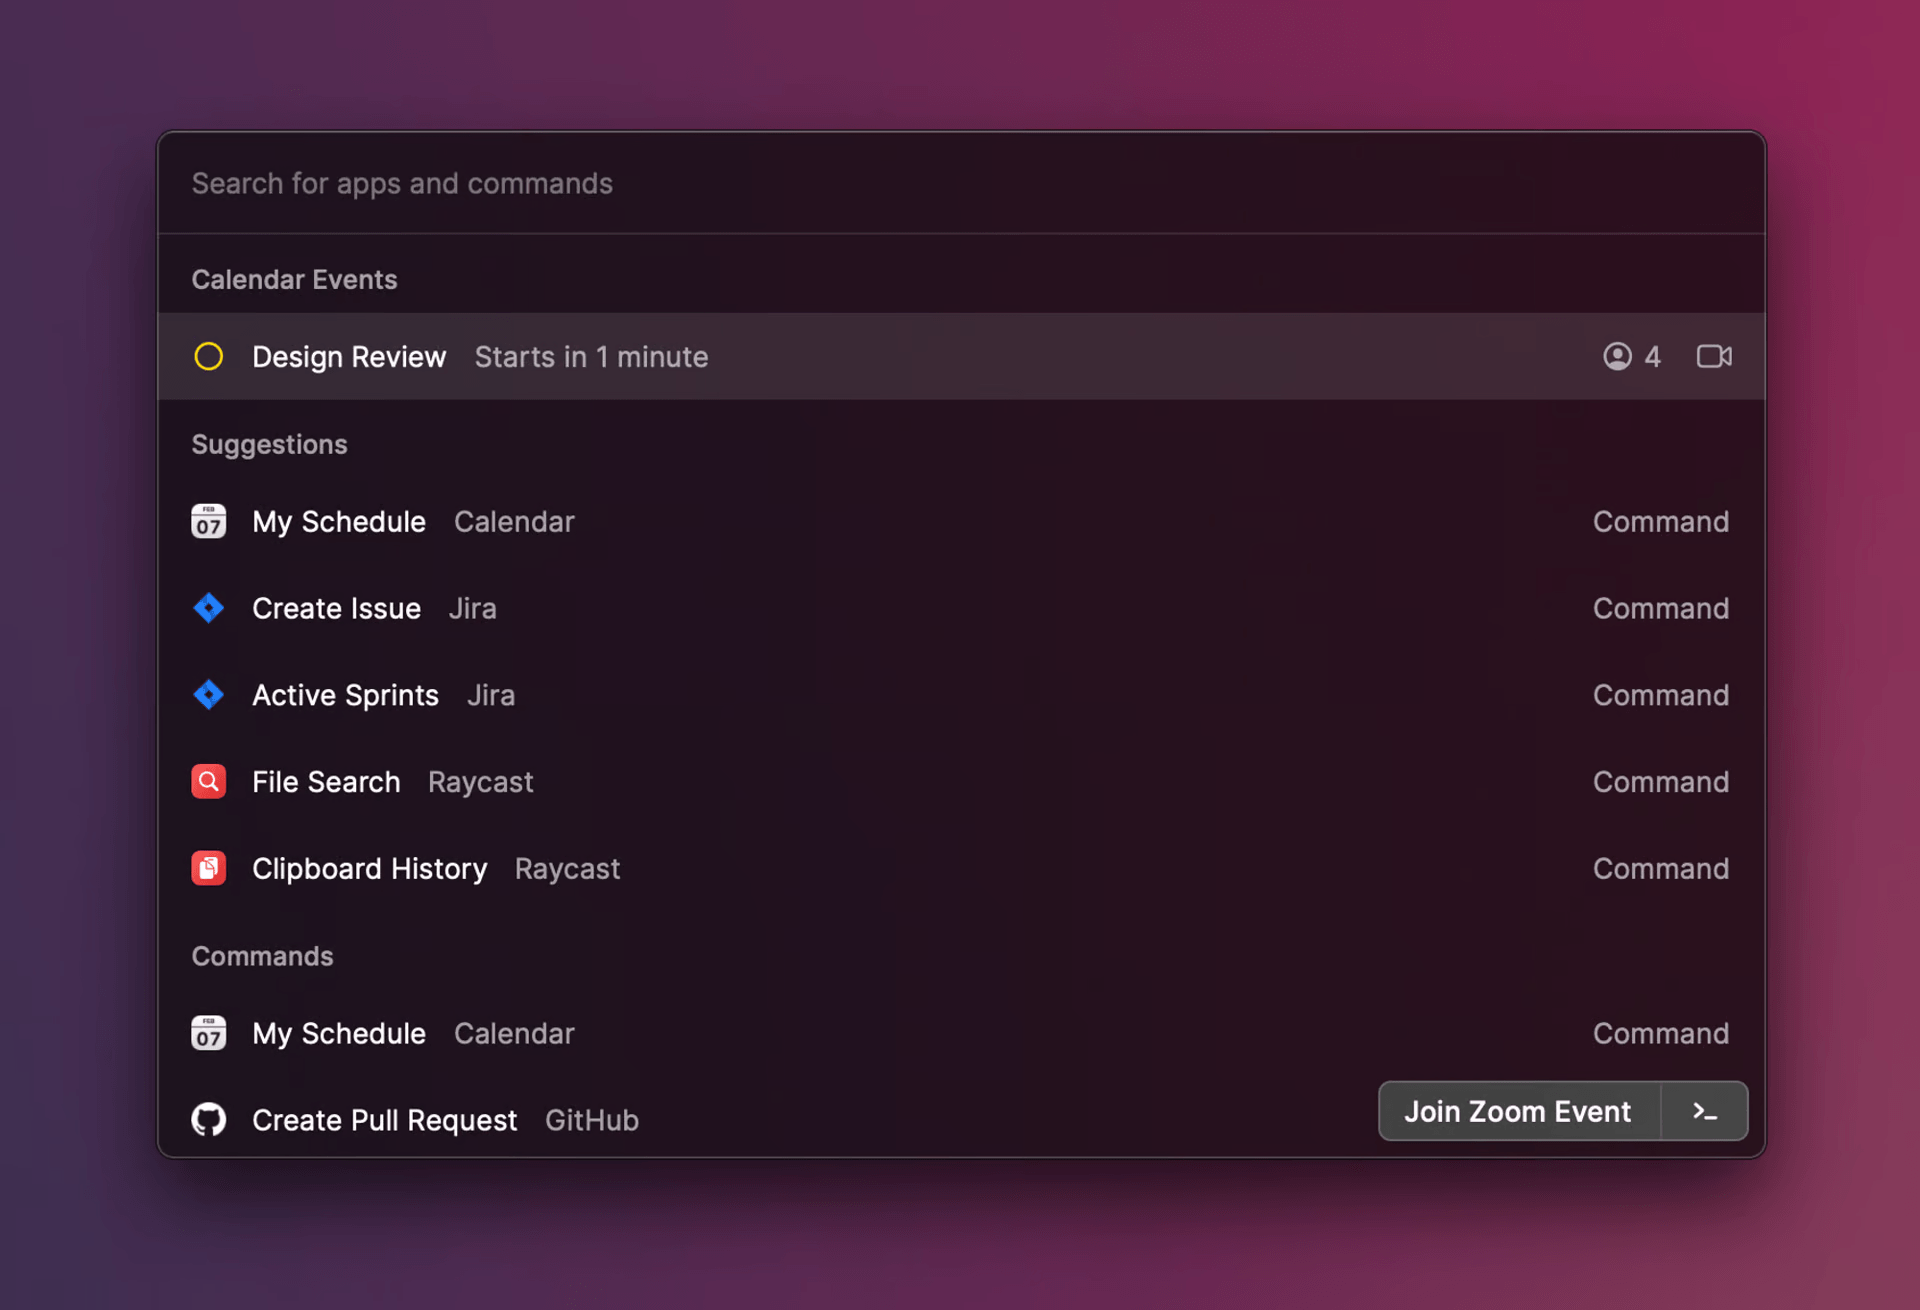Click the calendar icon beside My Schedule in Suggestions

(x=208, y=522)
